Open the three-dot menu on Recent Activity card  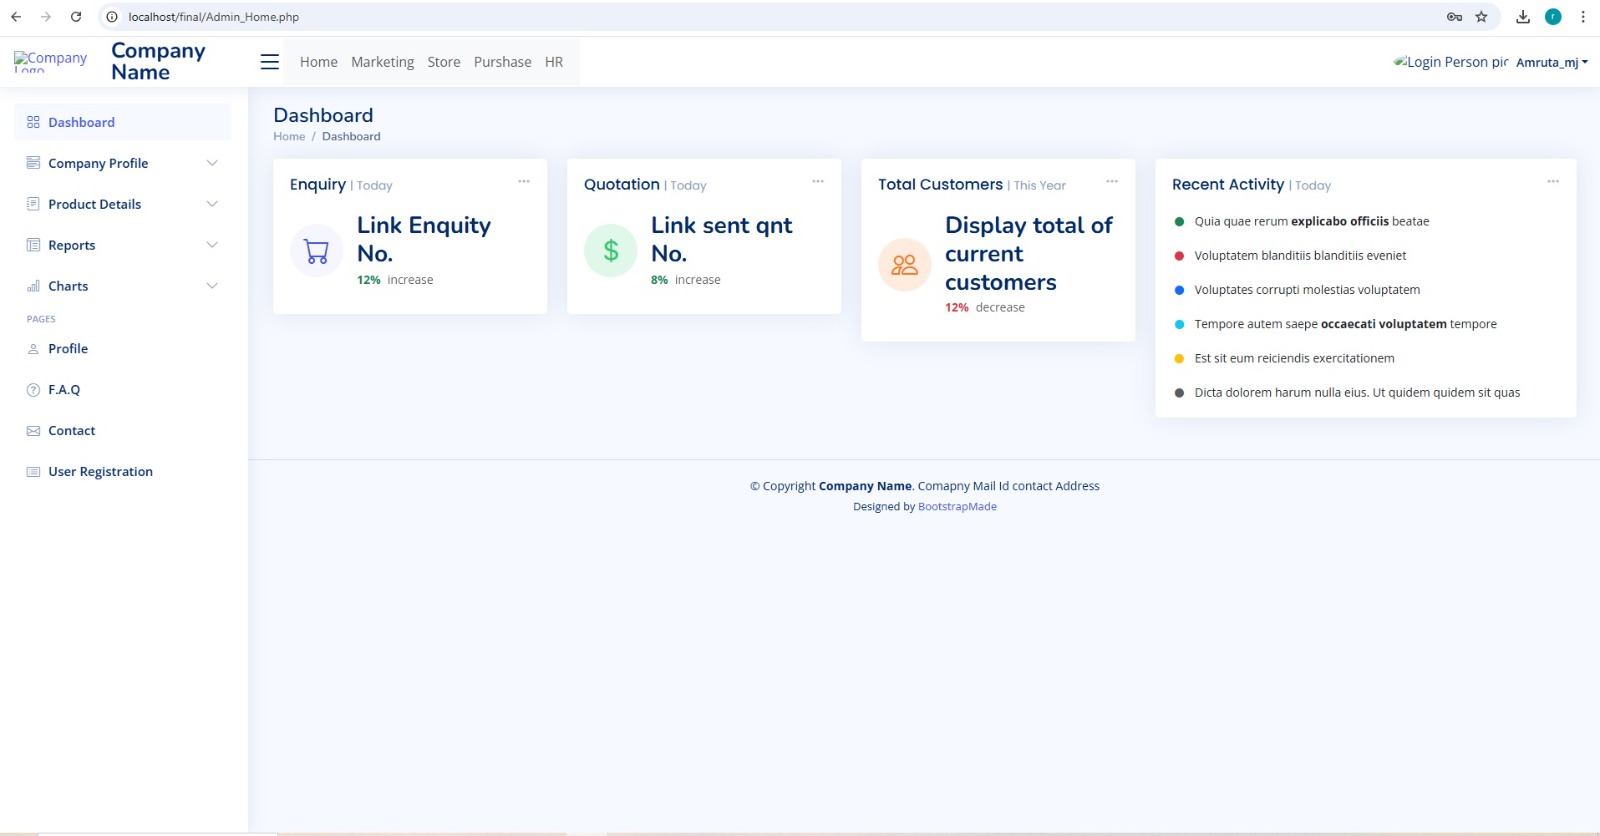coord(1552,182)
